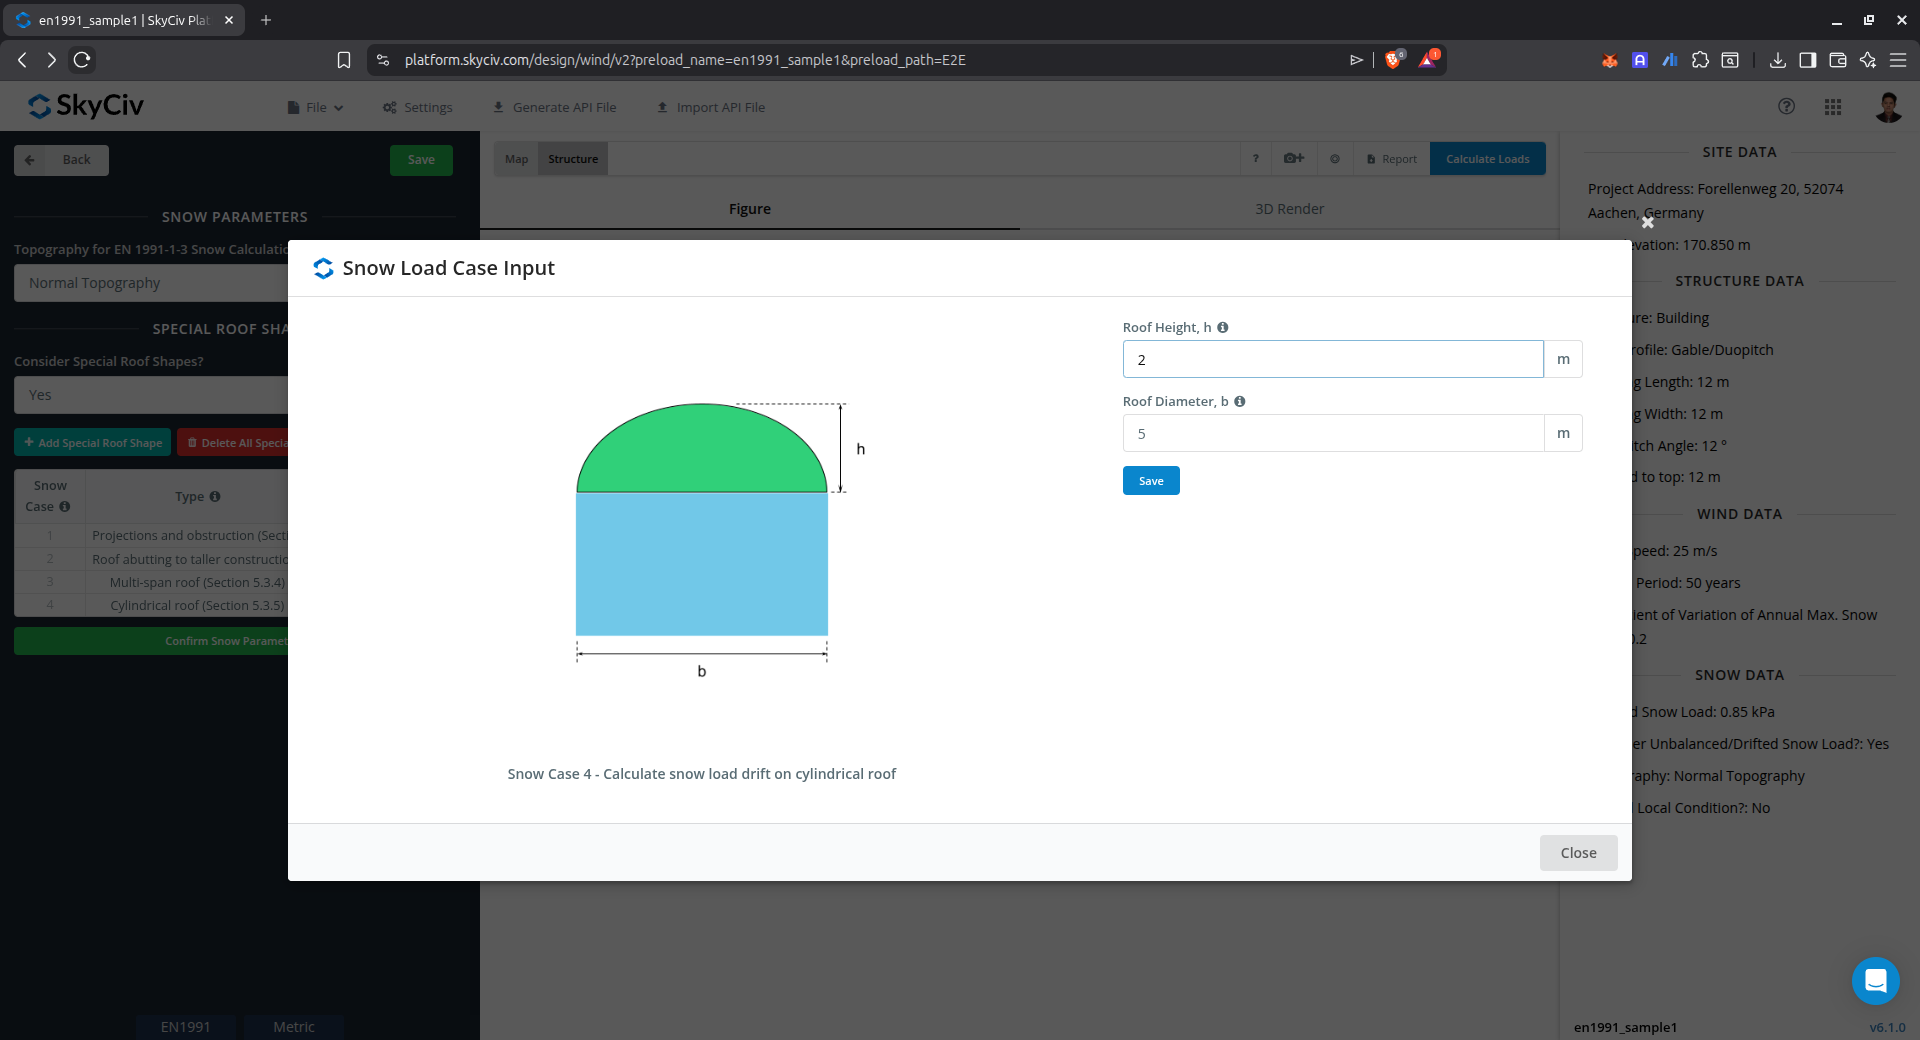Toggle the Metric unit system button

point(294,1027)
